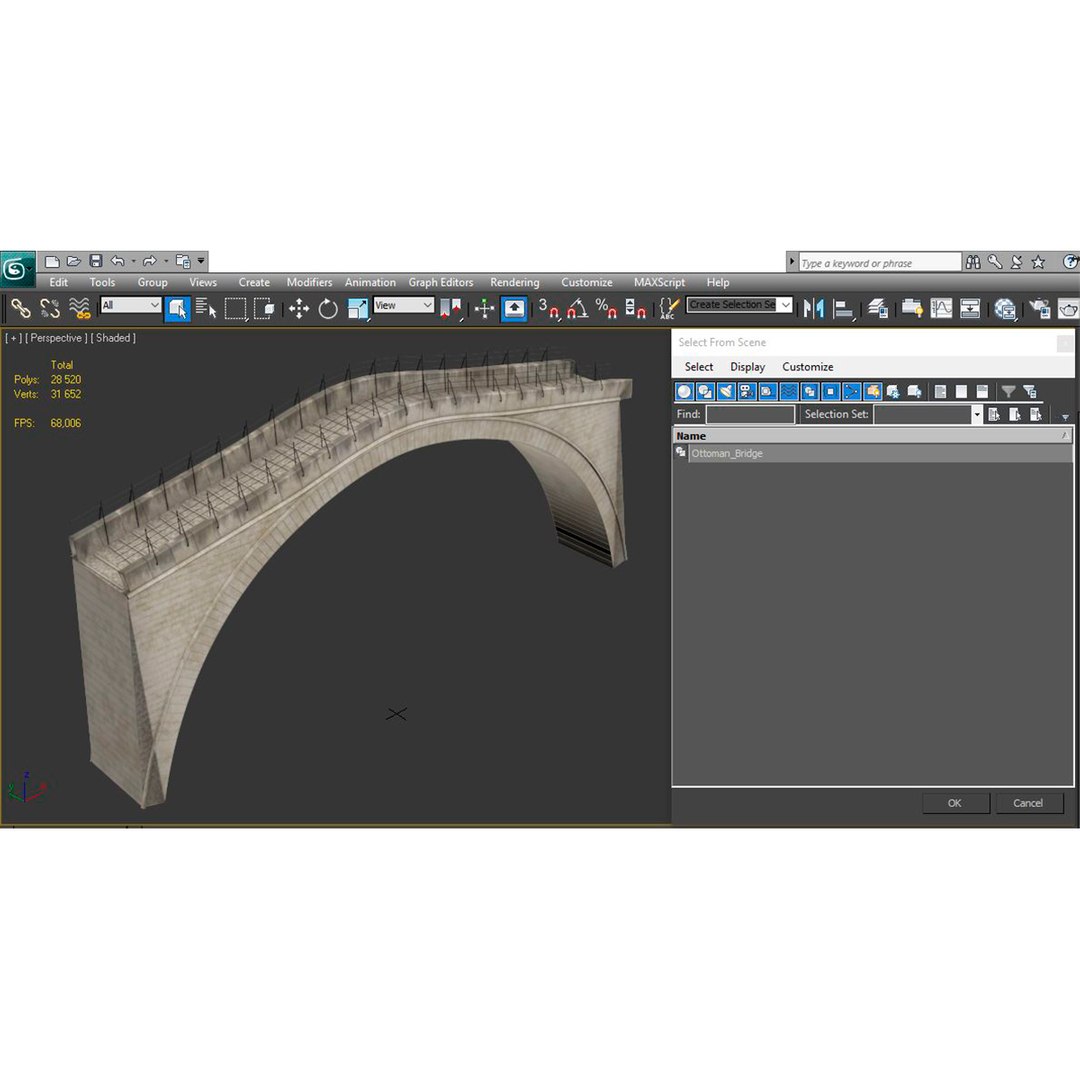Click the Open File folder icon

click(74, 262)
